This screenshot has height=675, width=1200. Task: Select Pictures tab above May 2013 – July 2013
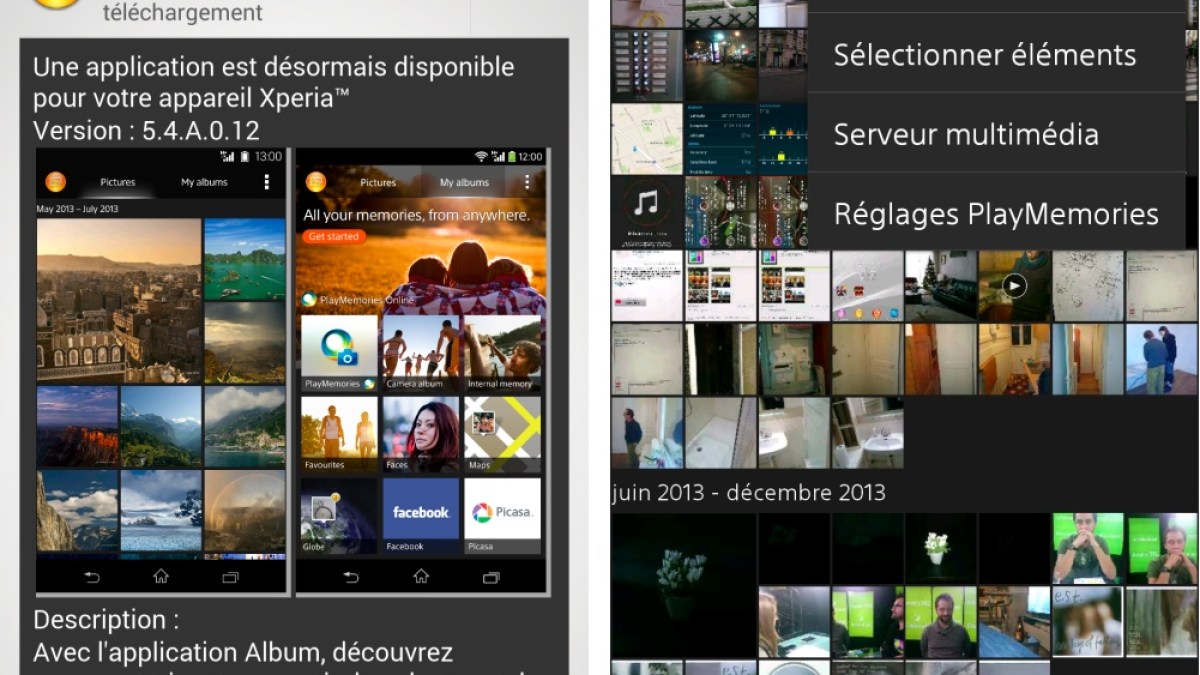pyautogui.click(x=118, y=182)
